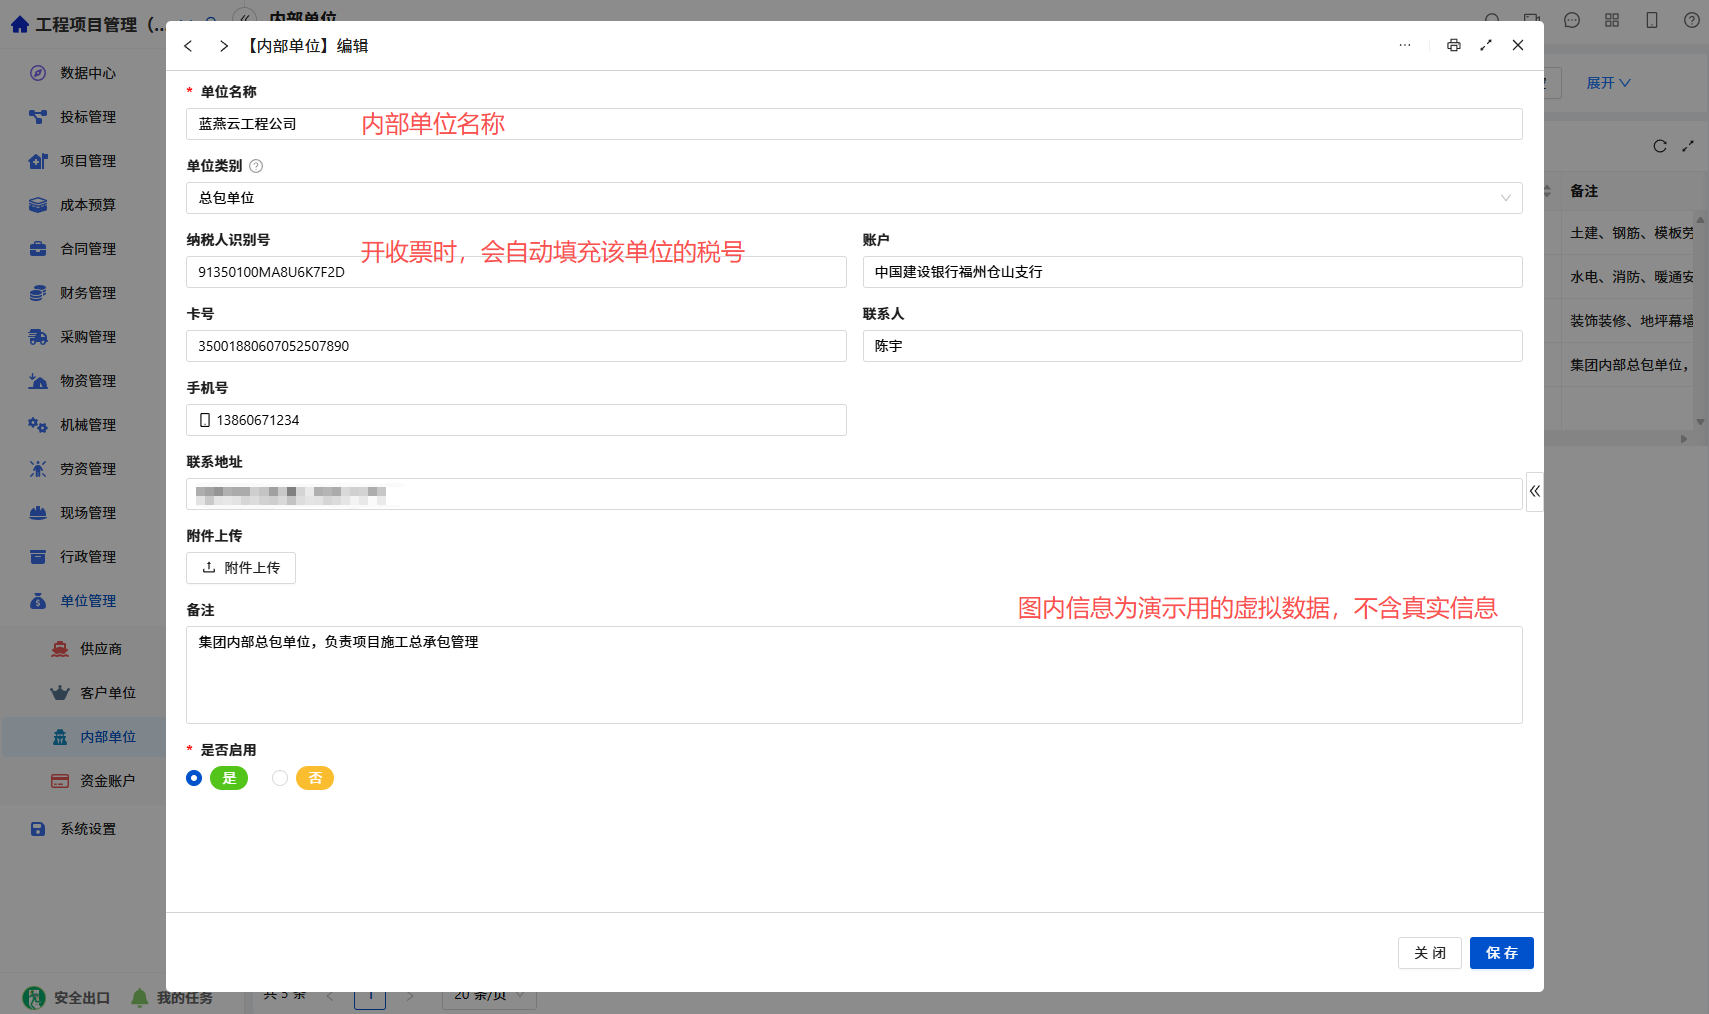
Task: Click the 纳税人识别号 input field
Action: point(516,272)
